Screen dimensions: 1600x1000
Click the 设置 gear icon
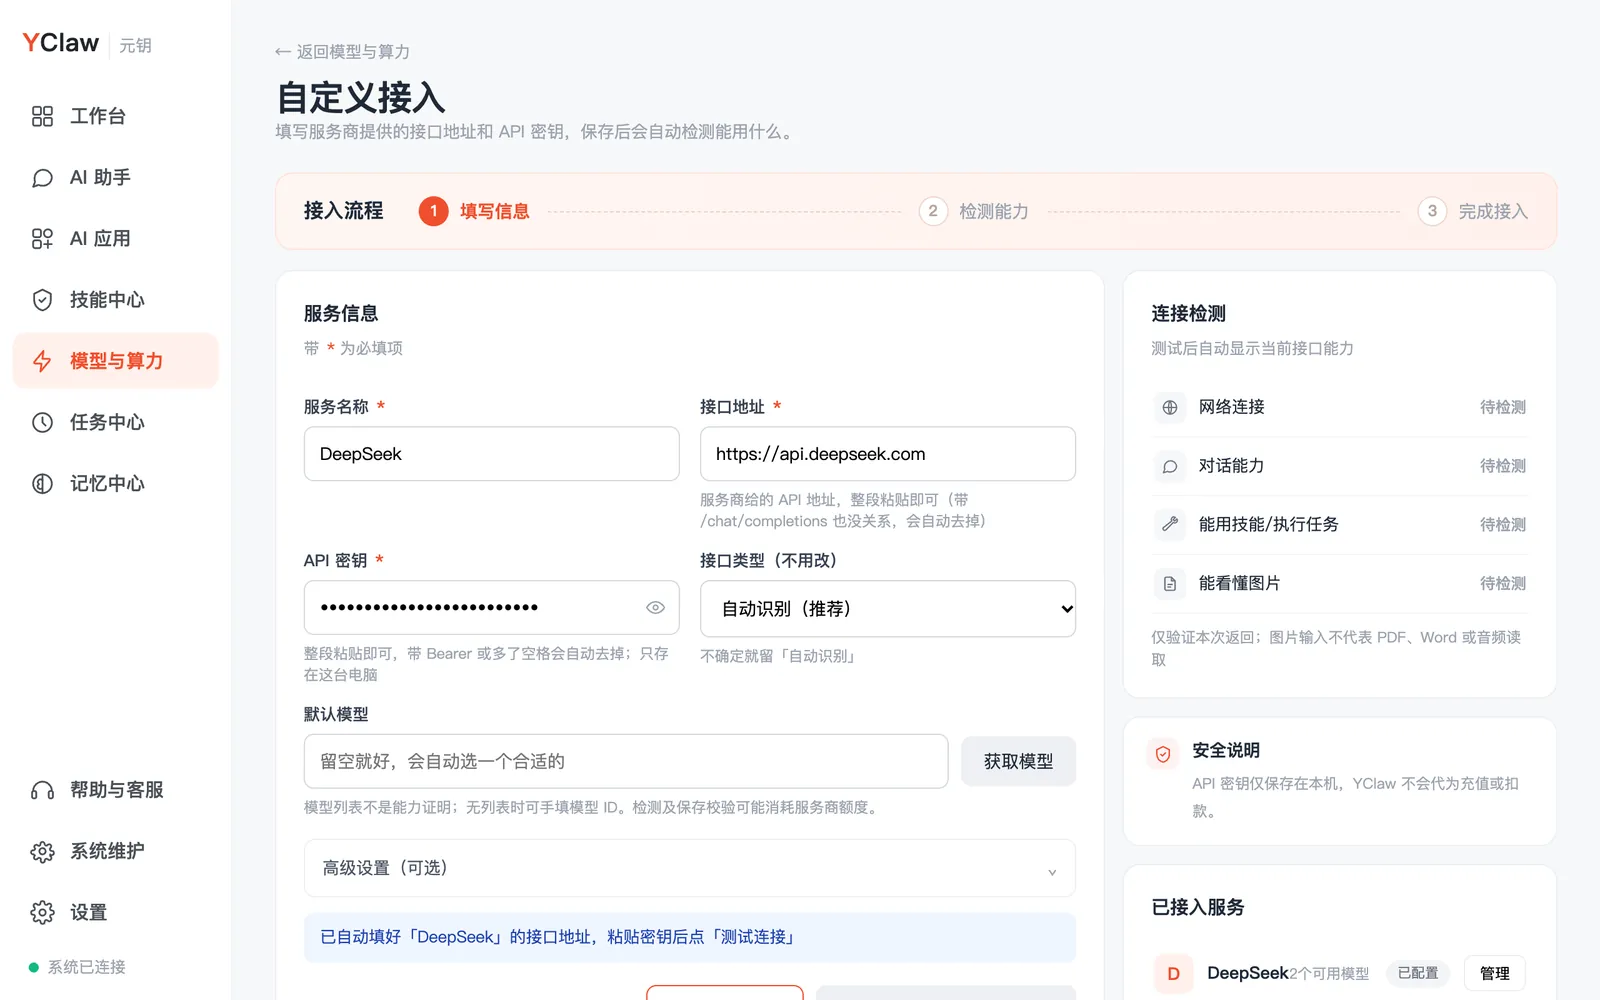[x=42, y=912]
